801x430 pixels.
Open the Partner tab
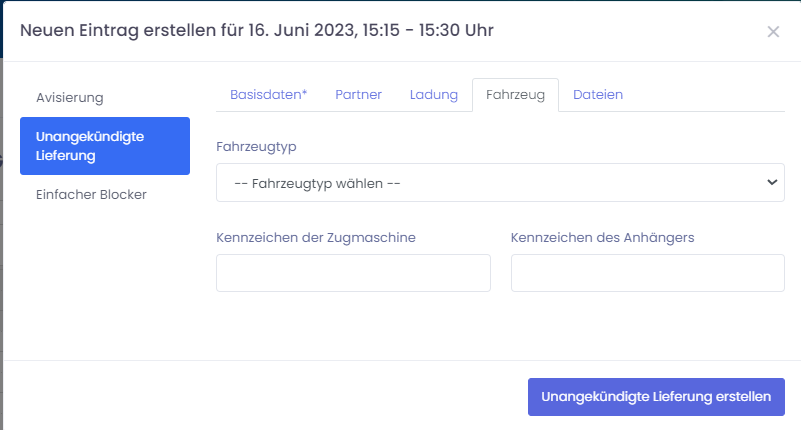coord(358,95)
